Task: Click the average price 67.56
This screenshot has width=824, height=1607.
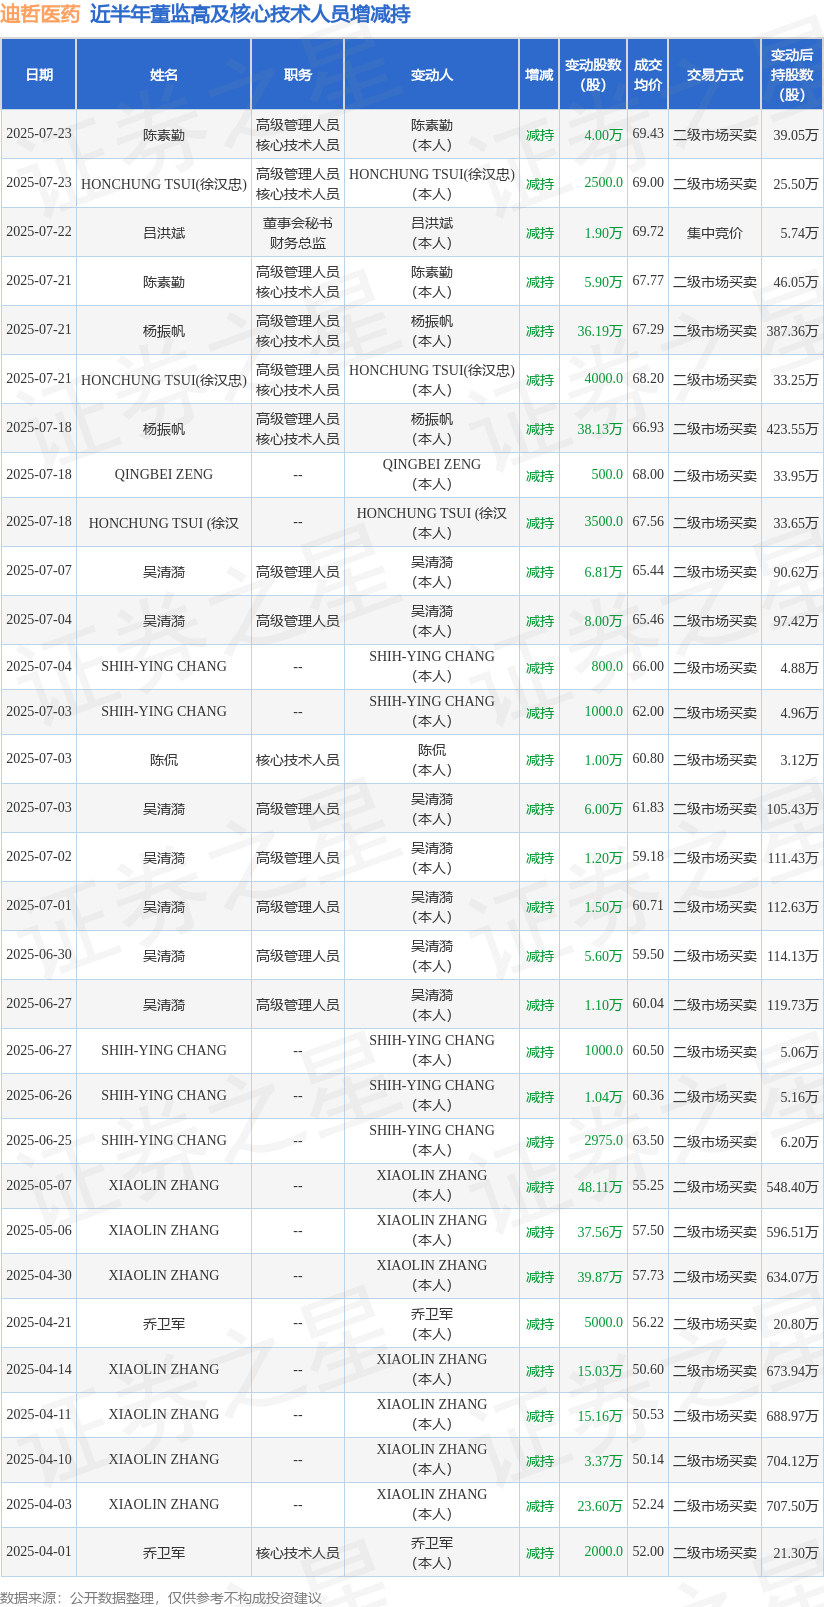Action: [648, 522]
